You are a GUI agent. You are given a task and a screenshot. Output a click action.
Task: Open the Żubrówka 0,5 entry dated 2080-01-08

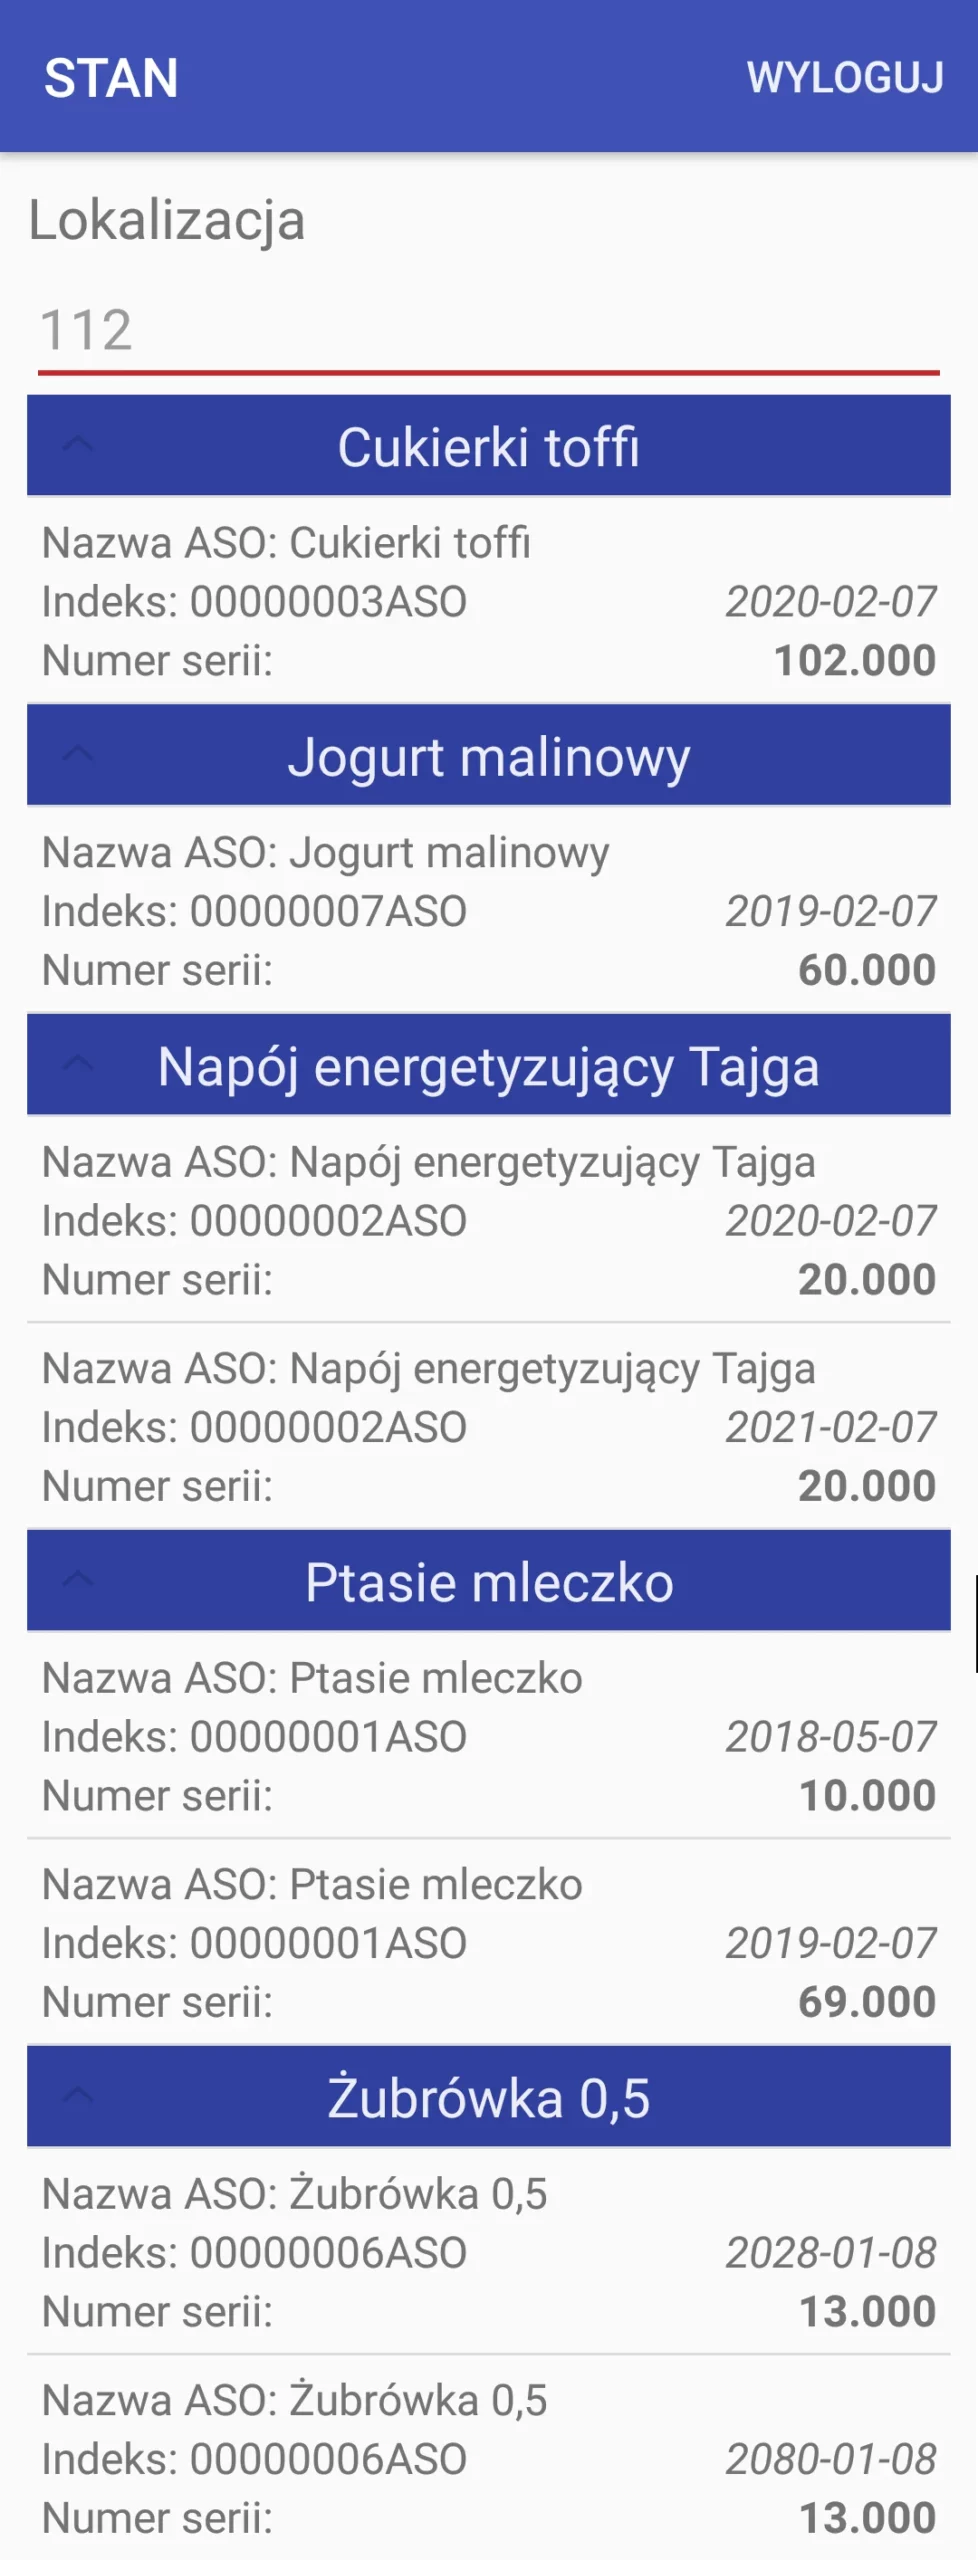488,2459
